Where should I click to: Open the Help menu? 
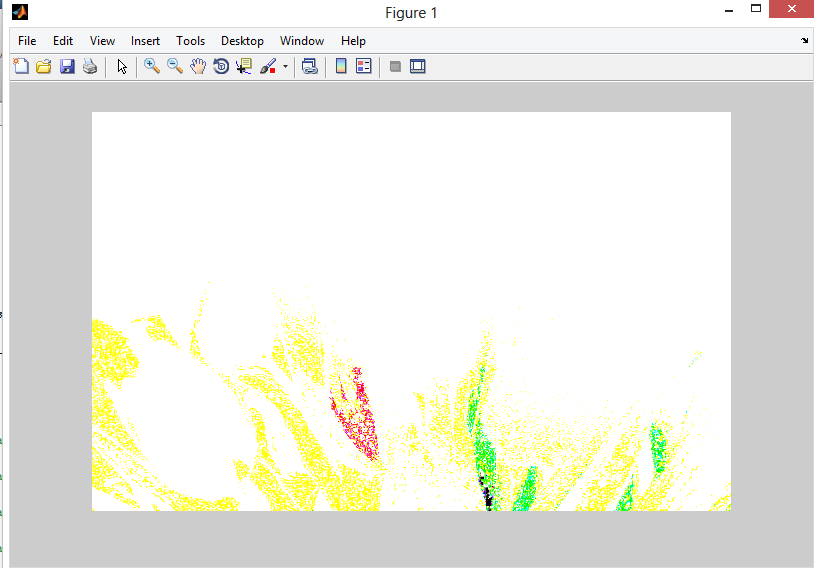(353, 41)
